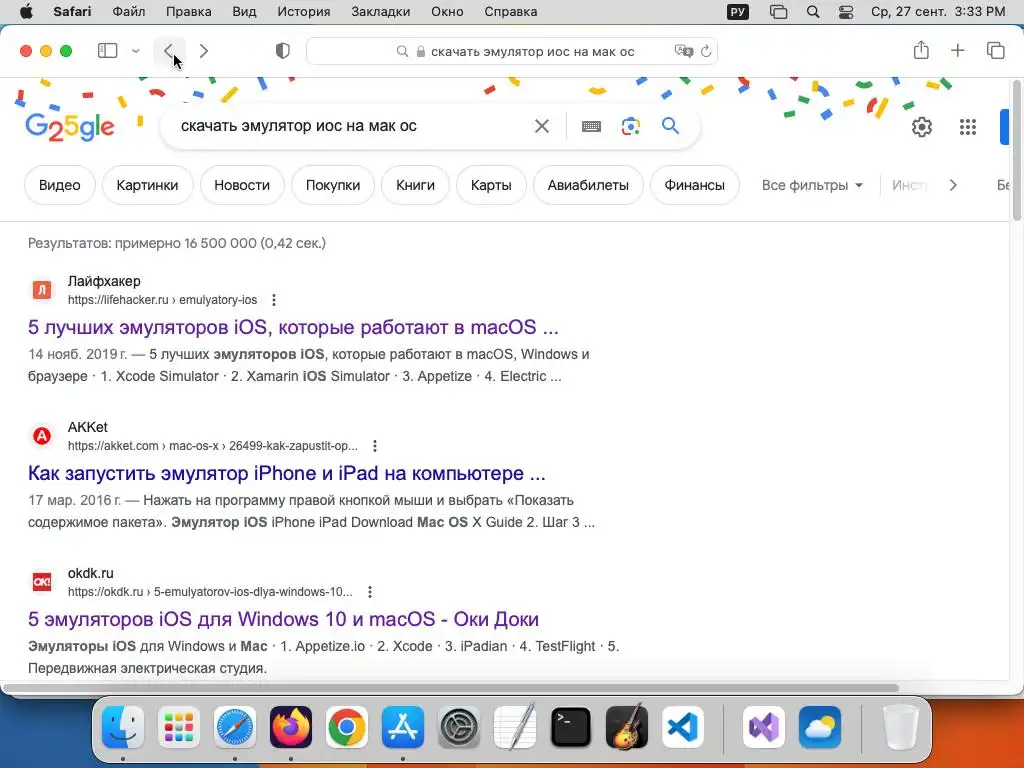
Task: Click the Лайфхакер site favicon
Action: coord(42,290)
